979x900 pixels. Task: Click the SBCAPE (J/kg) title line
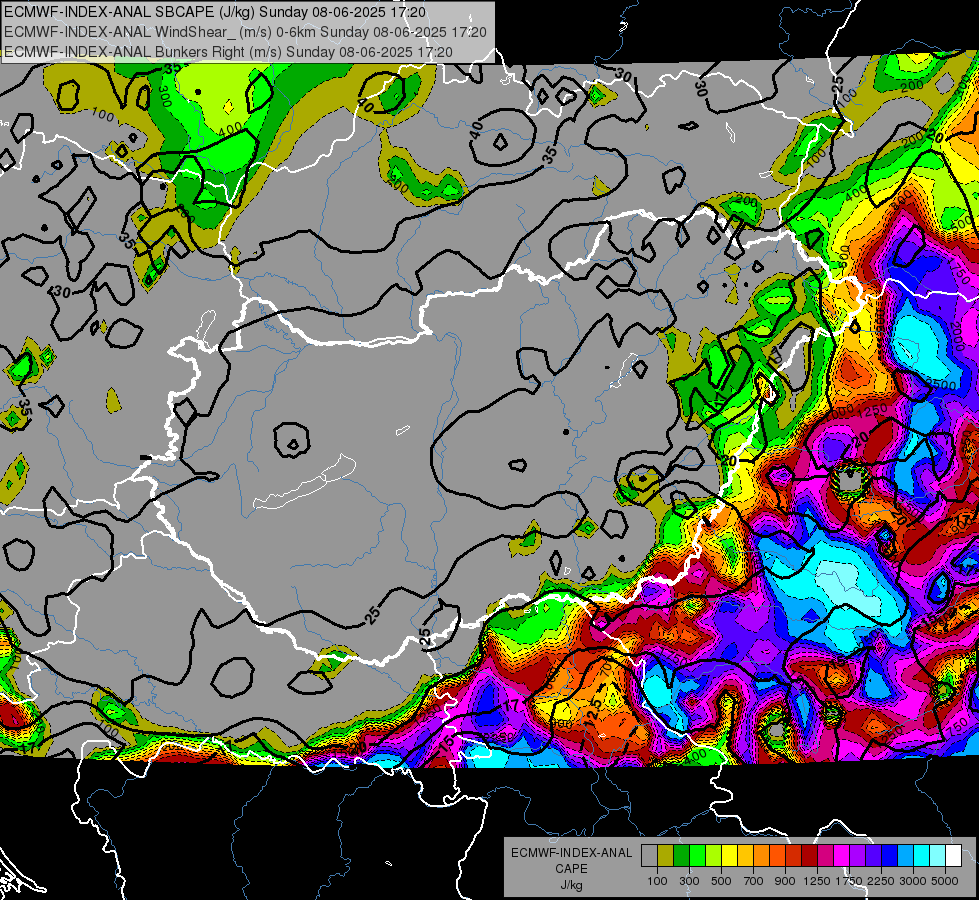pyautogui.click(x=215, y=12)
